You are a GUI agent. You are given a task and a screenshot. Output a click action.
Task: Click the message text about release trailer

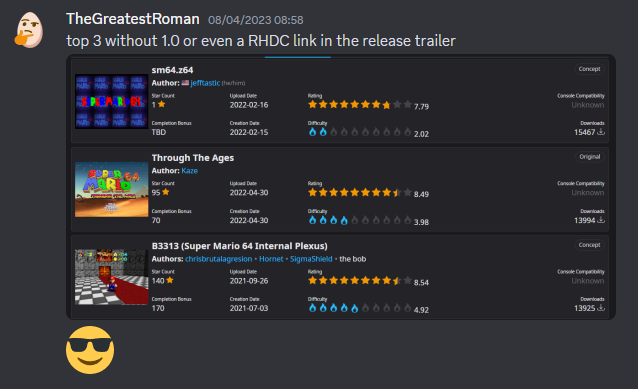pos(261,41)
